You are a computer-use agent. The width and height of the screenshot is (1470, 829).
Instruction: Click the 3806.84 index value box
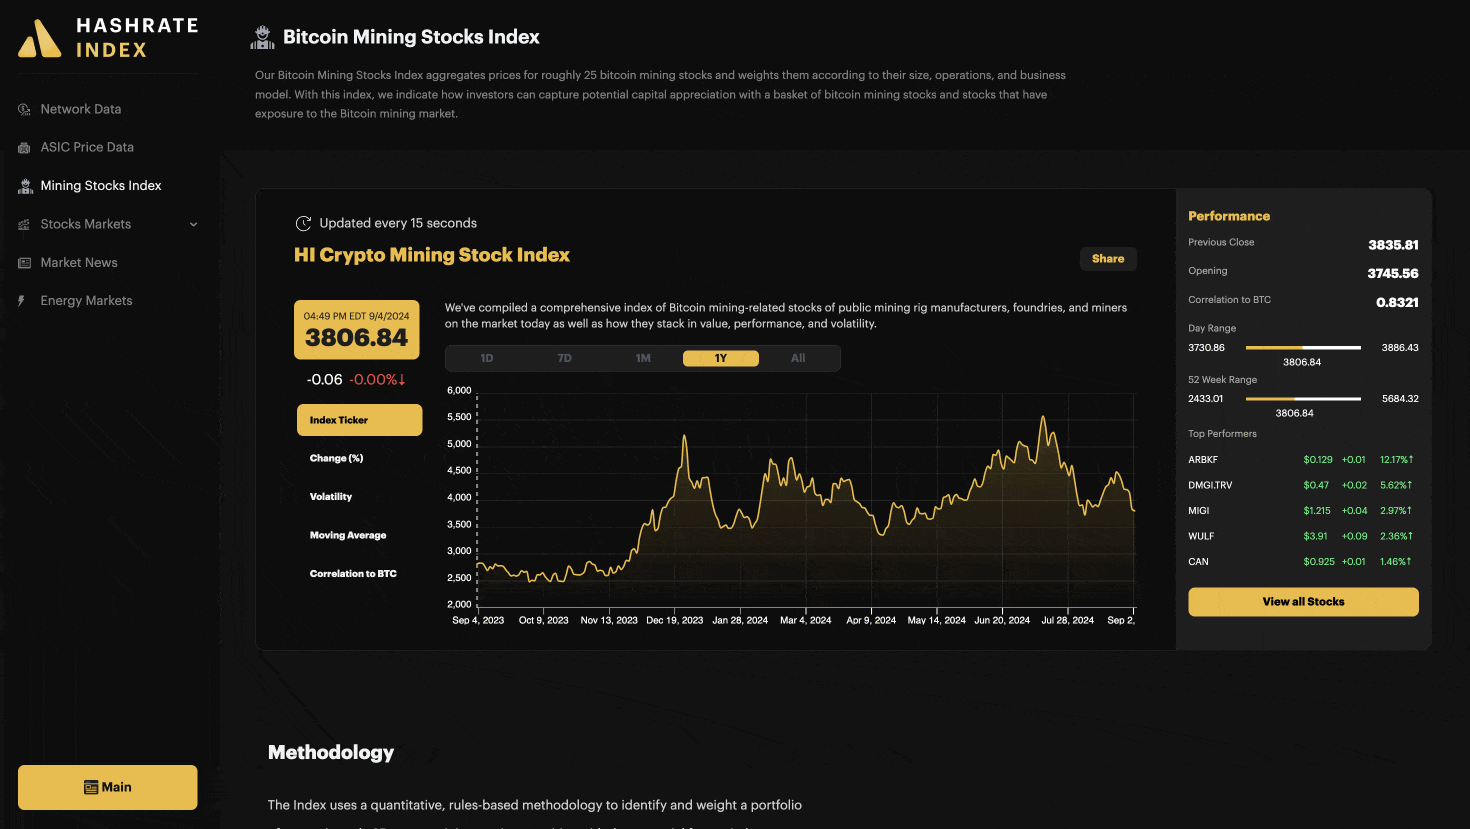pyautogui.click(x=357, y=330)
